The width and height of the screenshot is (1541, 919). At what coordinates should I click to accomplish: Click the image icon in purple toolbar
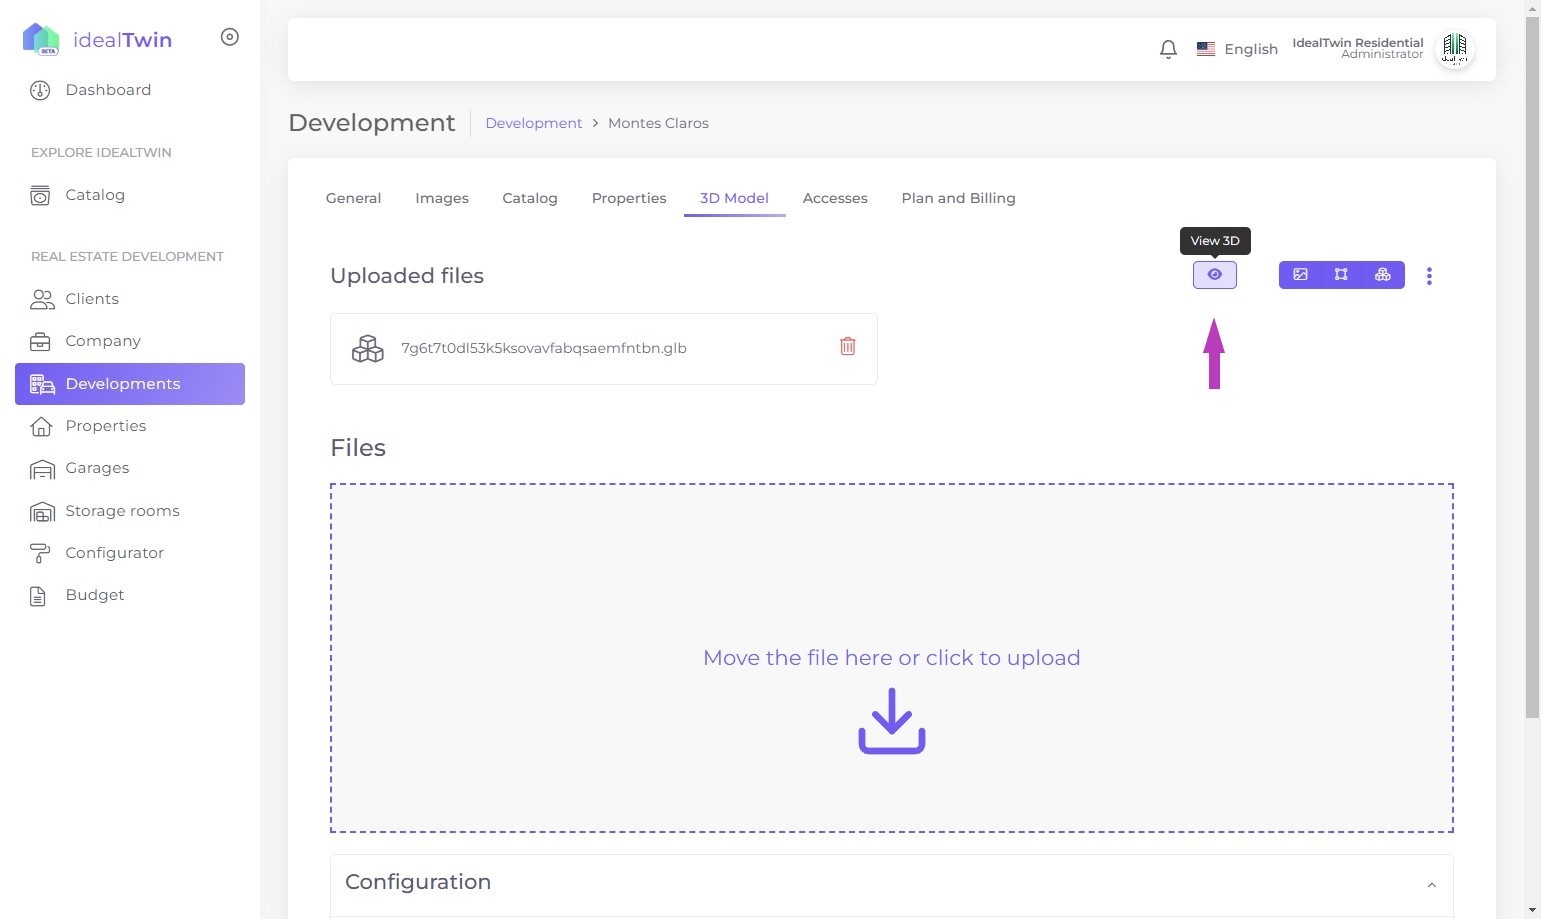click(1300, 275)
